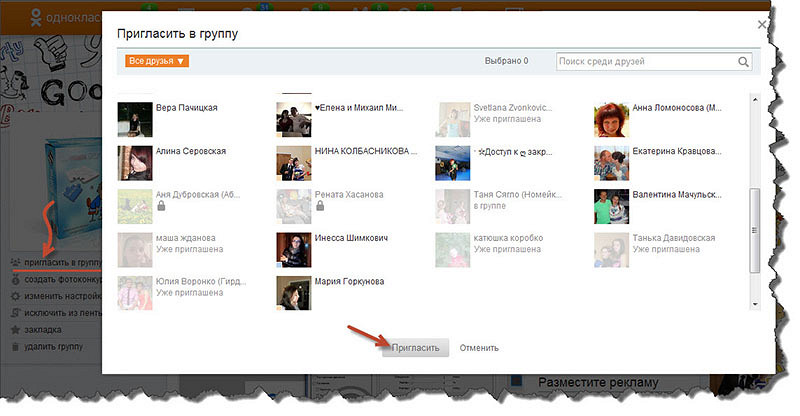800x416 pixels.
Task: Click 'исключить из ленты' in background sidebar
Action: coord(63,313)
